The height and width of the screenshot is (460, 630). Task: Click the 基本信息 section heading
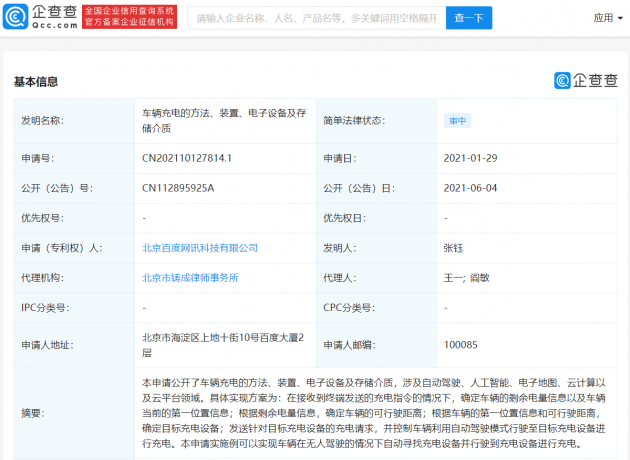click(x=36, y=82)
